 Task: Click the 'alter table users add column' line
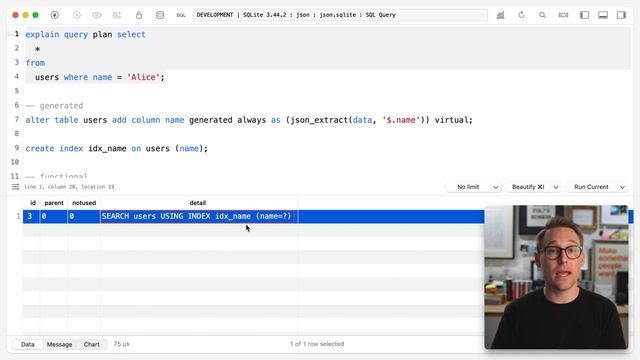[249, 120]
